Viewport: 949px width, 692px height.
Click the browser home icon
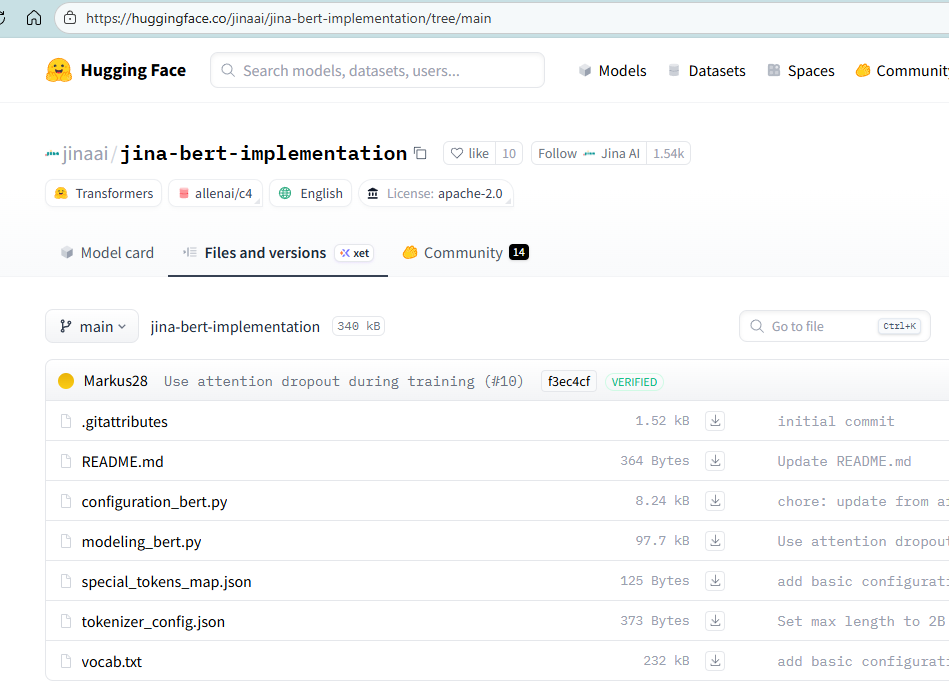point(34,18)
